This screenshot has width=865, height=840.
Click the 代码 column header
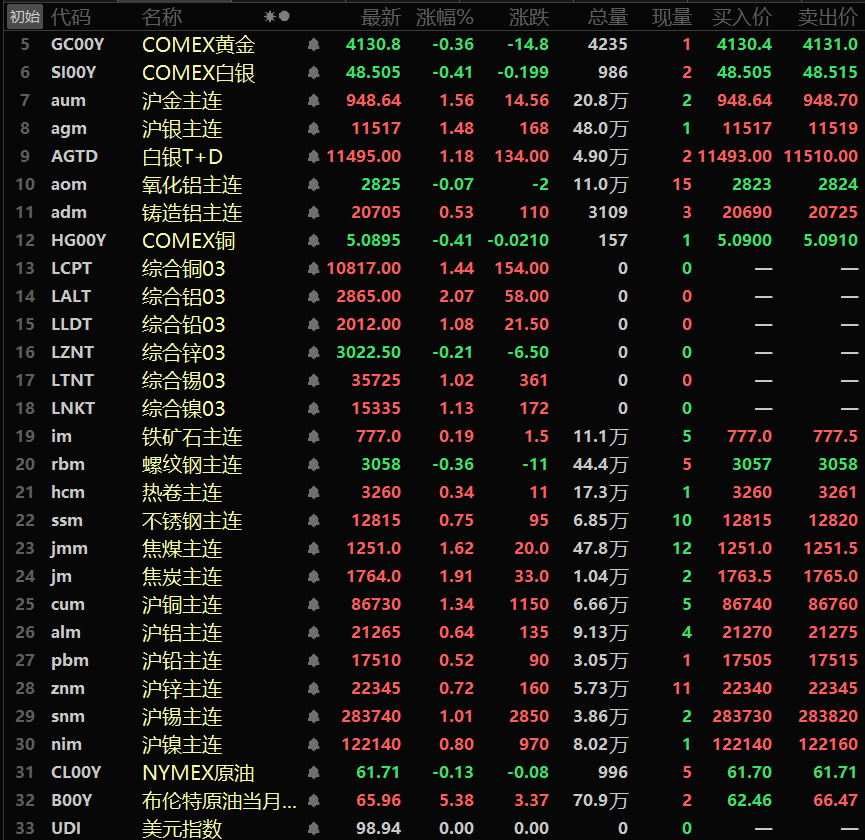(x=70, y=16)
